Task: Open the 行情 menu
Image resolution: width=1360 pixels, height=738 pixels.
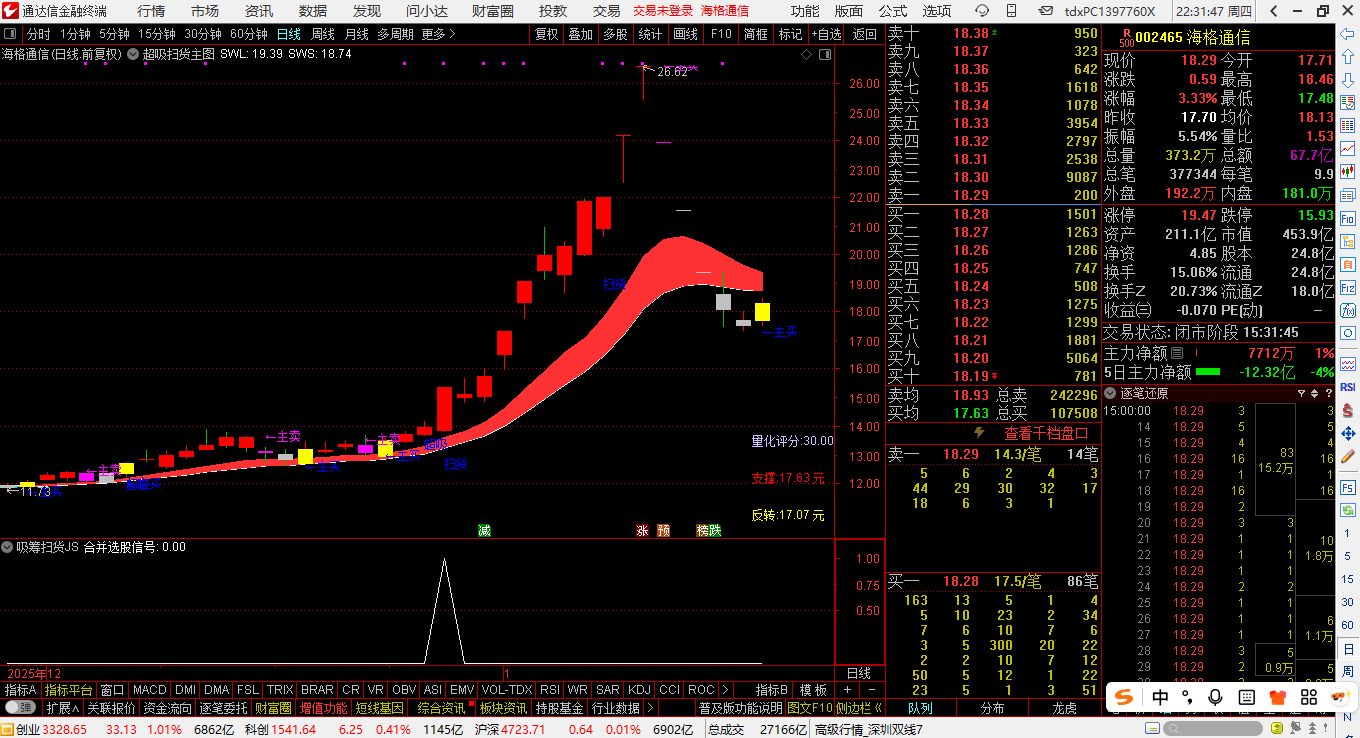Action: [x=152, y=11]
